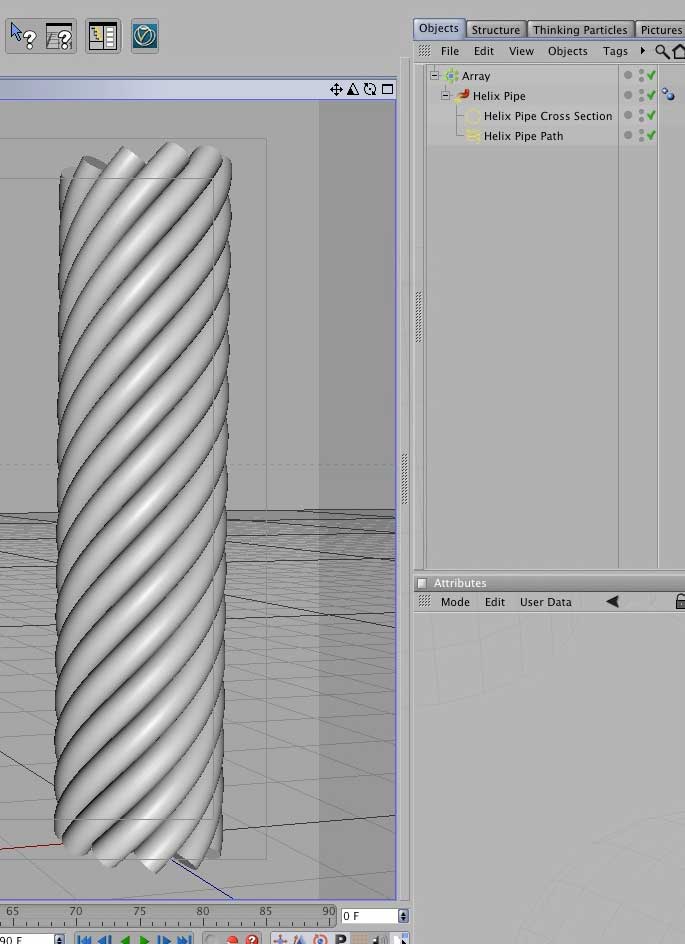Toggle Array visibility dots

click(641, 75)
